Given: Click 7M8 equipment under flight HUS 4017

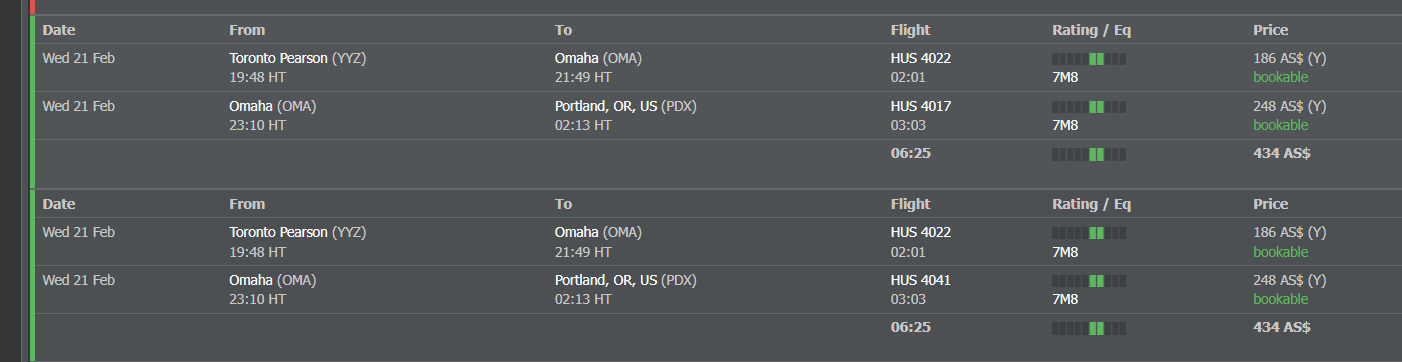Looking at the screenshot, I should click(x=1065, y=125).
